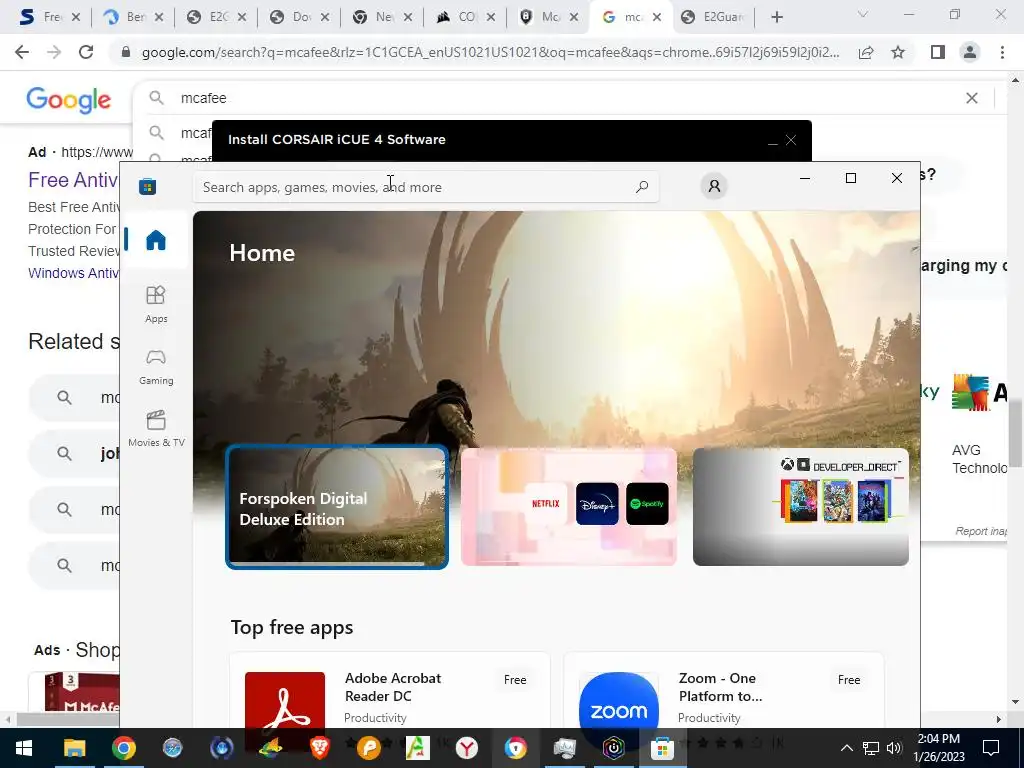This screenshot has width=1024, height=768.
Task: Close the CORSAIR iCUE 4 installer
Action: 791,140
